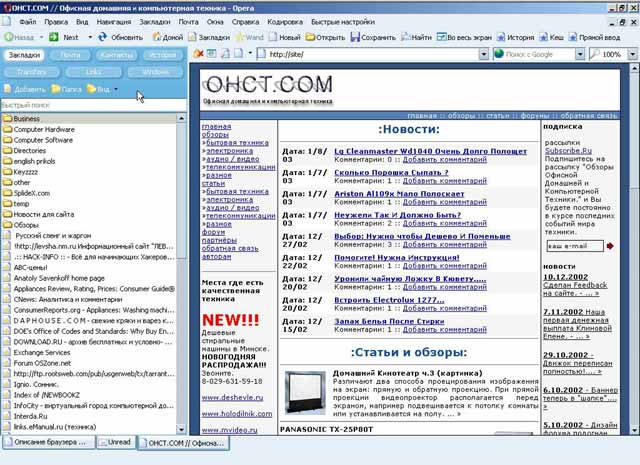640x465 pixels.
Task: Reload page with Обновить button
Action: click(x=120, y=37)
